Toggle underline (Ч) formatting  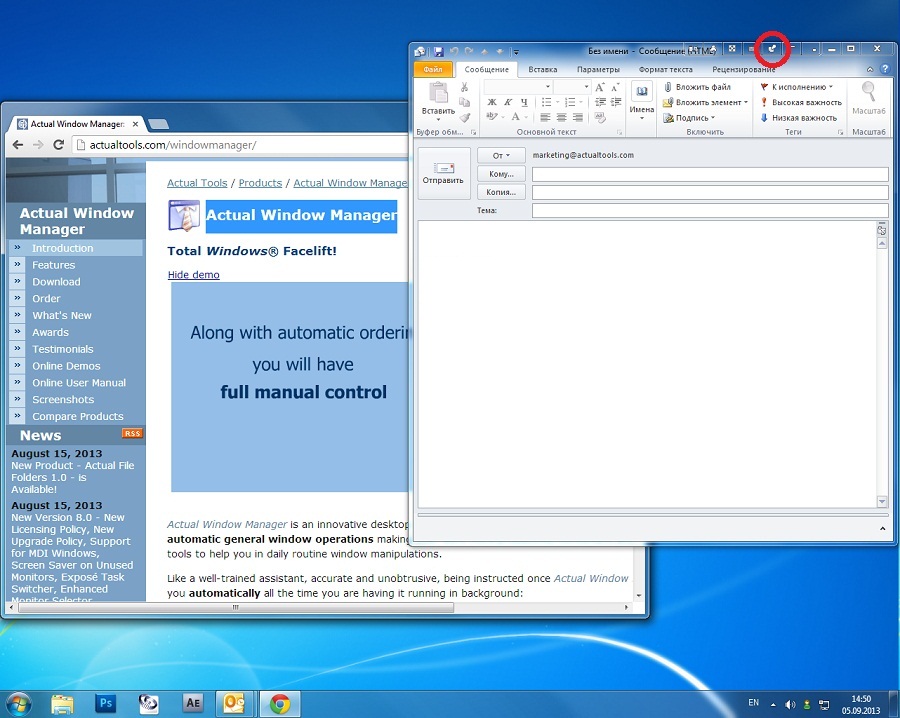(524, 102)
